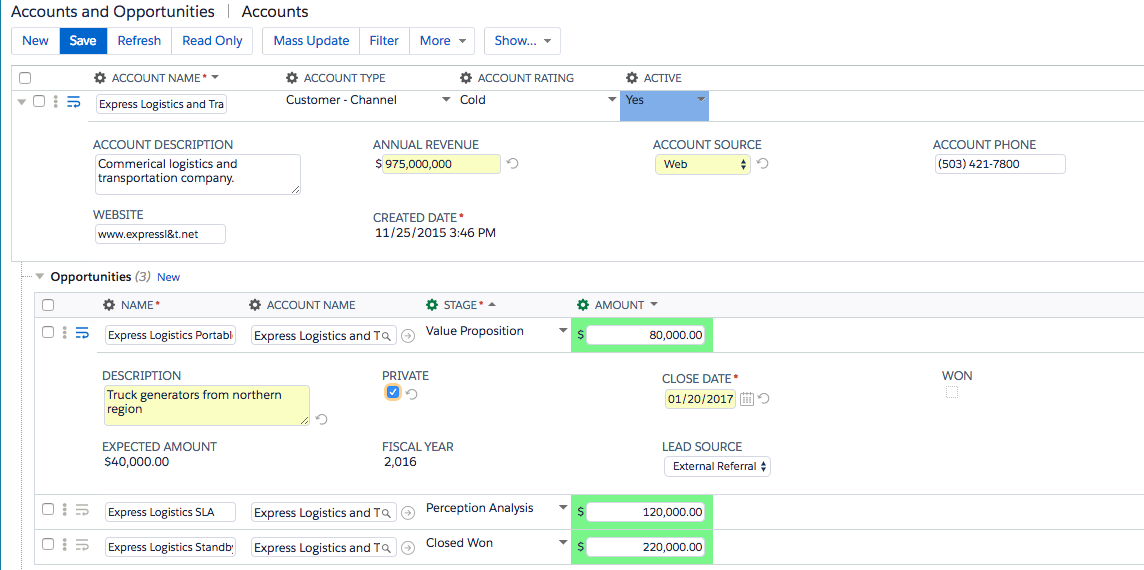The image size is (1144, 570).
Task: Select the Express Logistics Standby opportunity row checkbox
Action: pos(48,544)
